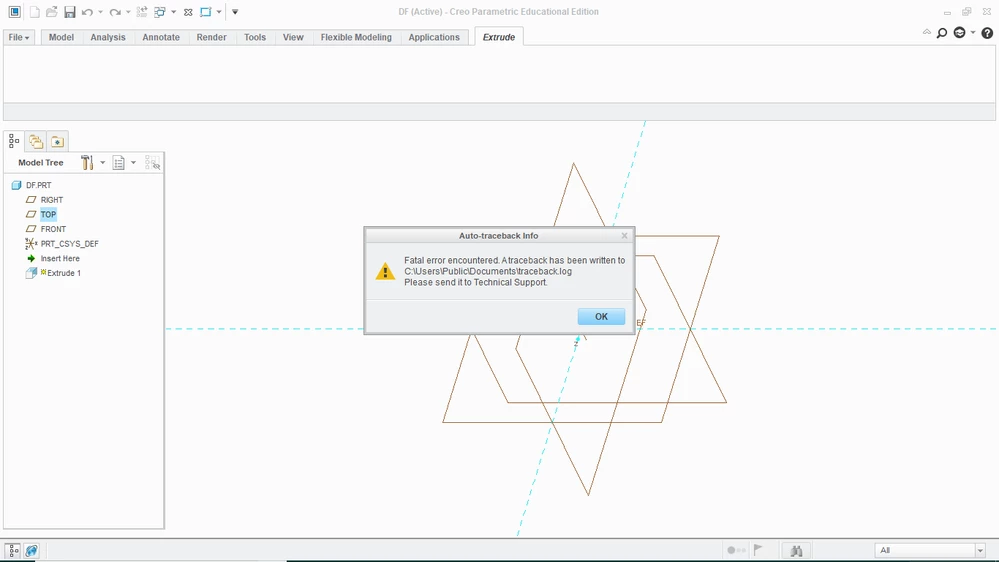Click the Regenerate model icon
The image size is (999, 562).
point(142,11)
